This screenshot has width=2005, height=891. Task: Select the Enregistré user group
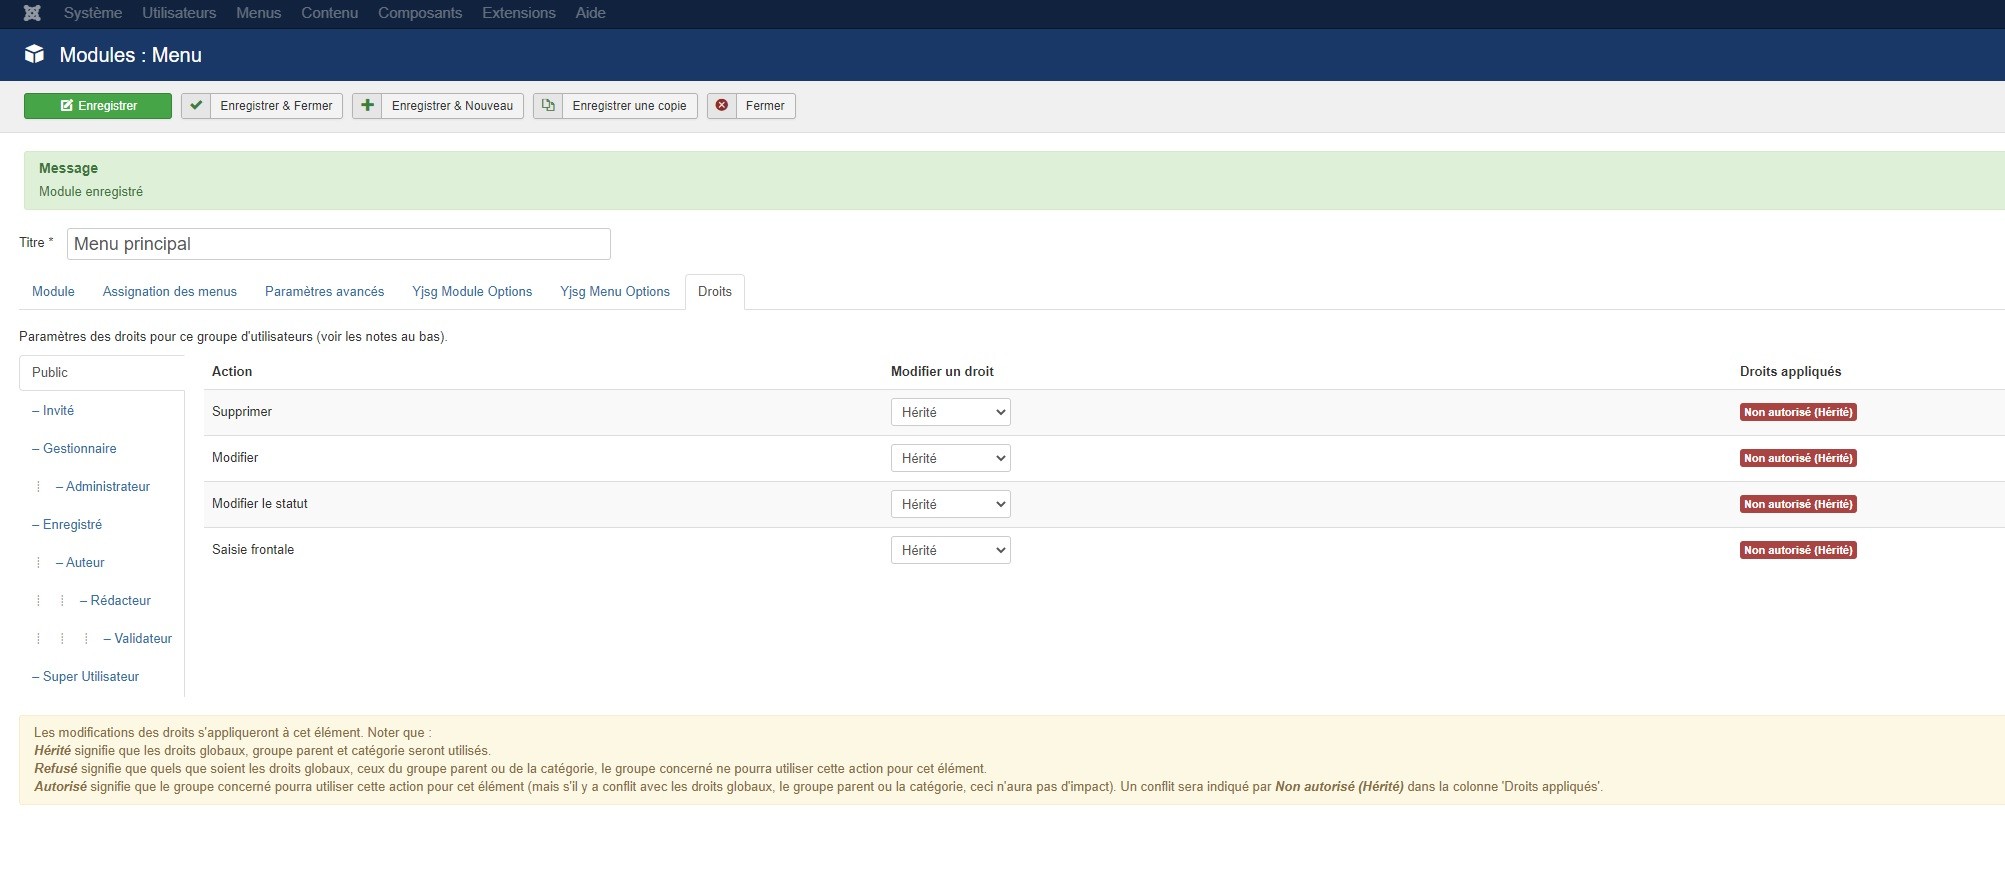(x=67, y=525)
